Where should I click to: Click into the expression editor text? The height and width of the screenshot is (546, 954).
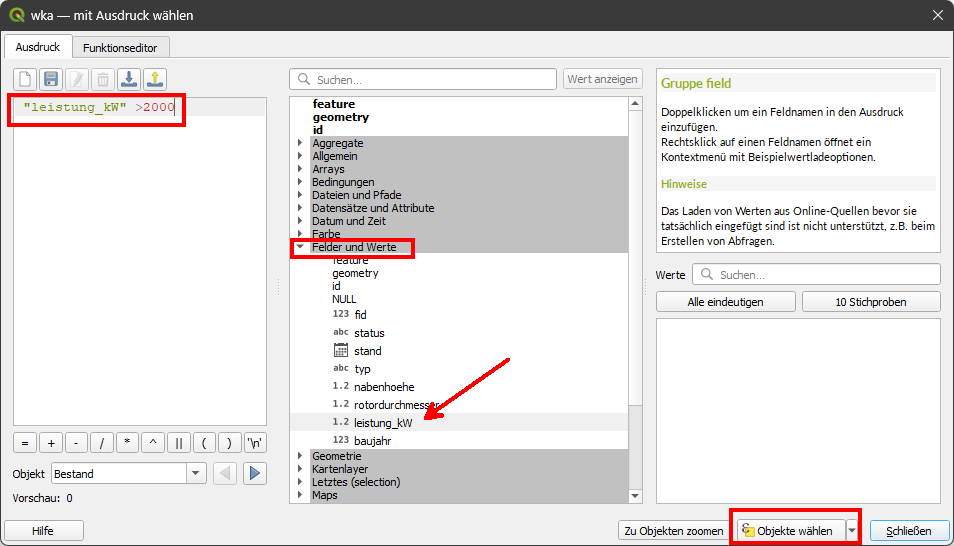click(x=140, y=262)
